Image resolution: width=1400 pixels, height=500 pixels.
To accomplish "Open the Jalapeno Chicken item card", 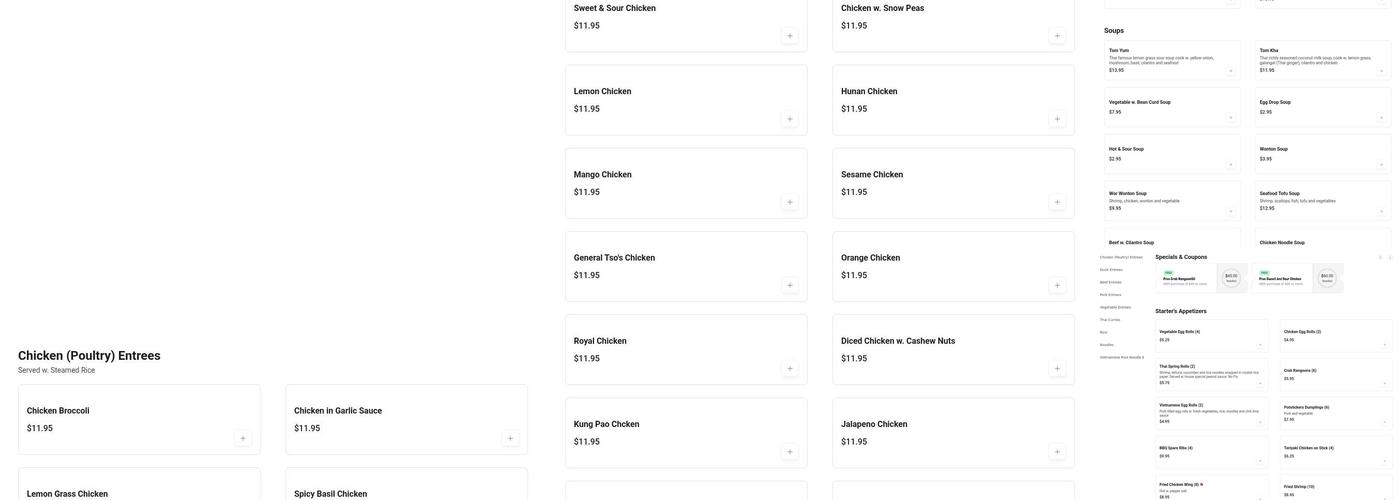I will tap(953, 433).
